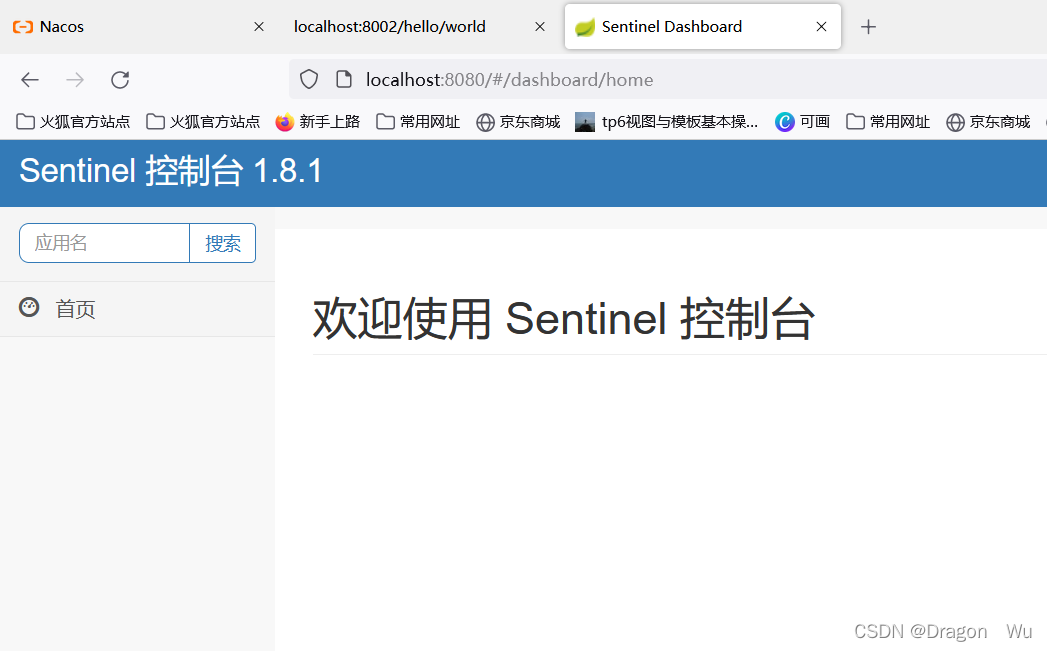Image resolution: width=1047 pixels, height=651 pixels.
Task: Click the 欢迎使用 Sentinel 控制台 heading
Action: (x=564, y=318)
